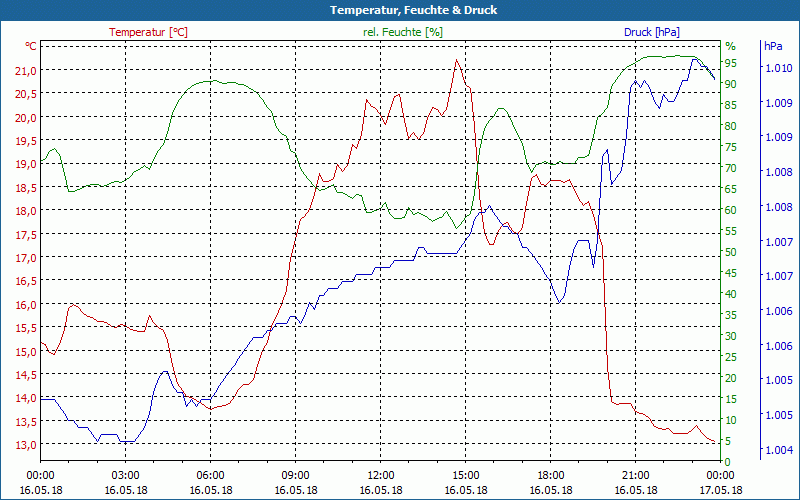The width and height of the screenshot is (800, 500).
Task: Click the 70 humidity axis tick
Action: pos(731,168)
